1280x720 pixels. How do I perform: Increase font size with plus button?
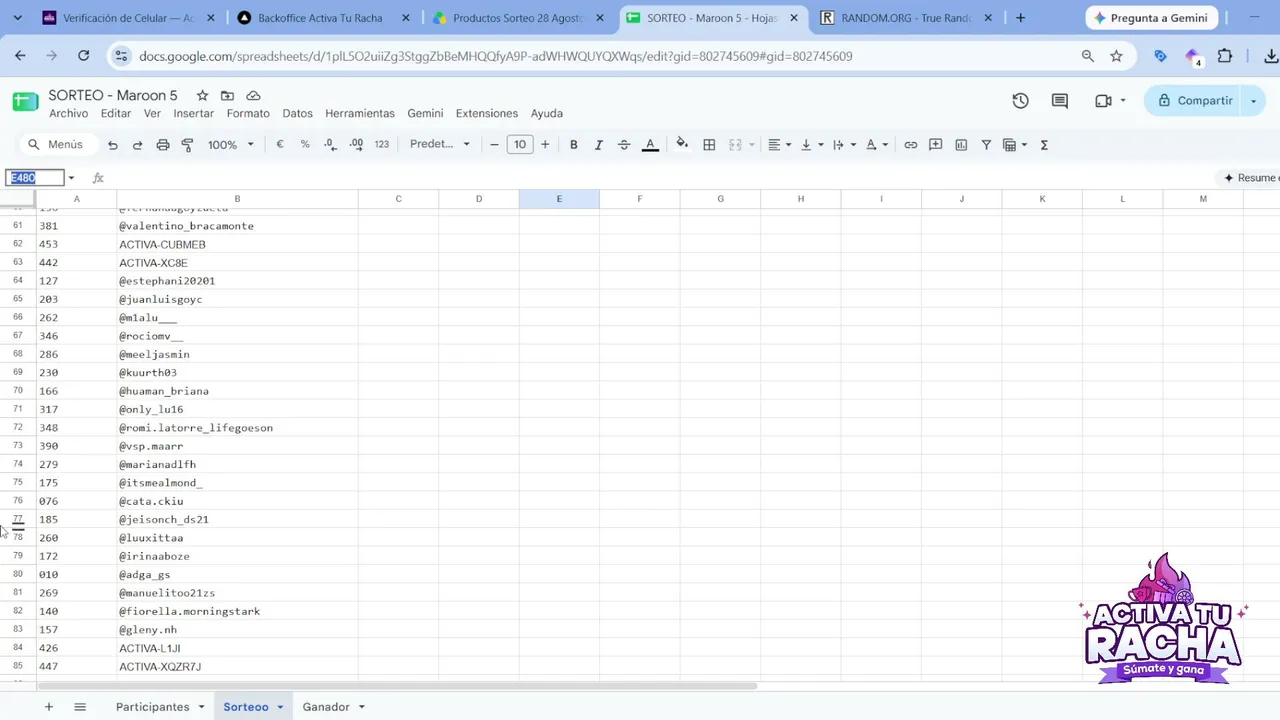click(545, 145)
